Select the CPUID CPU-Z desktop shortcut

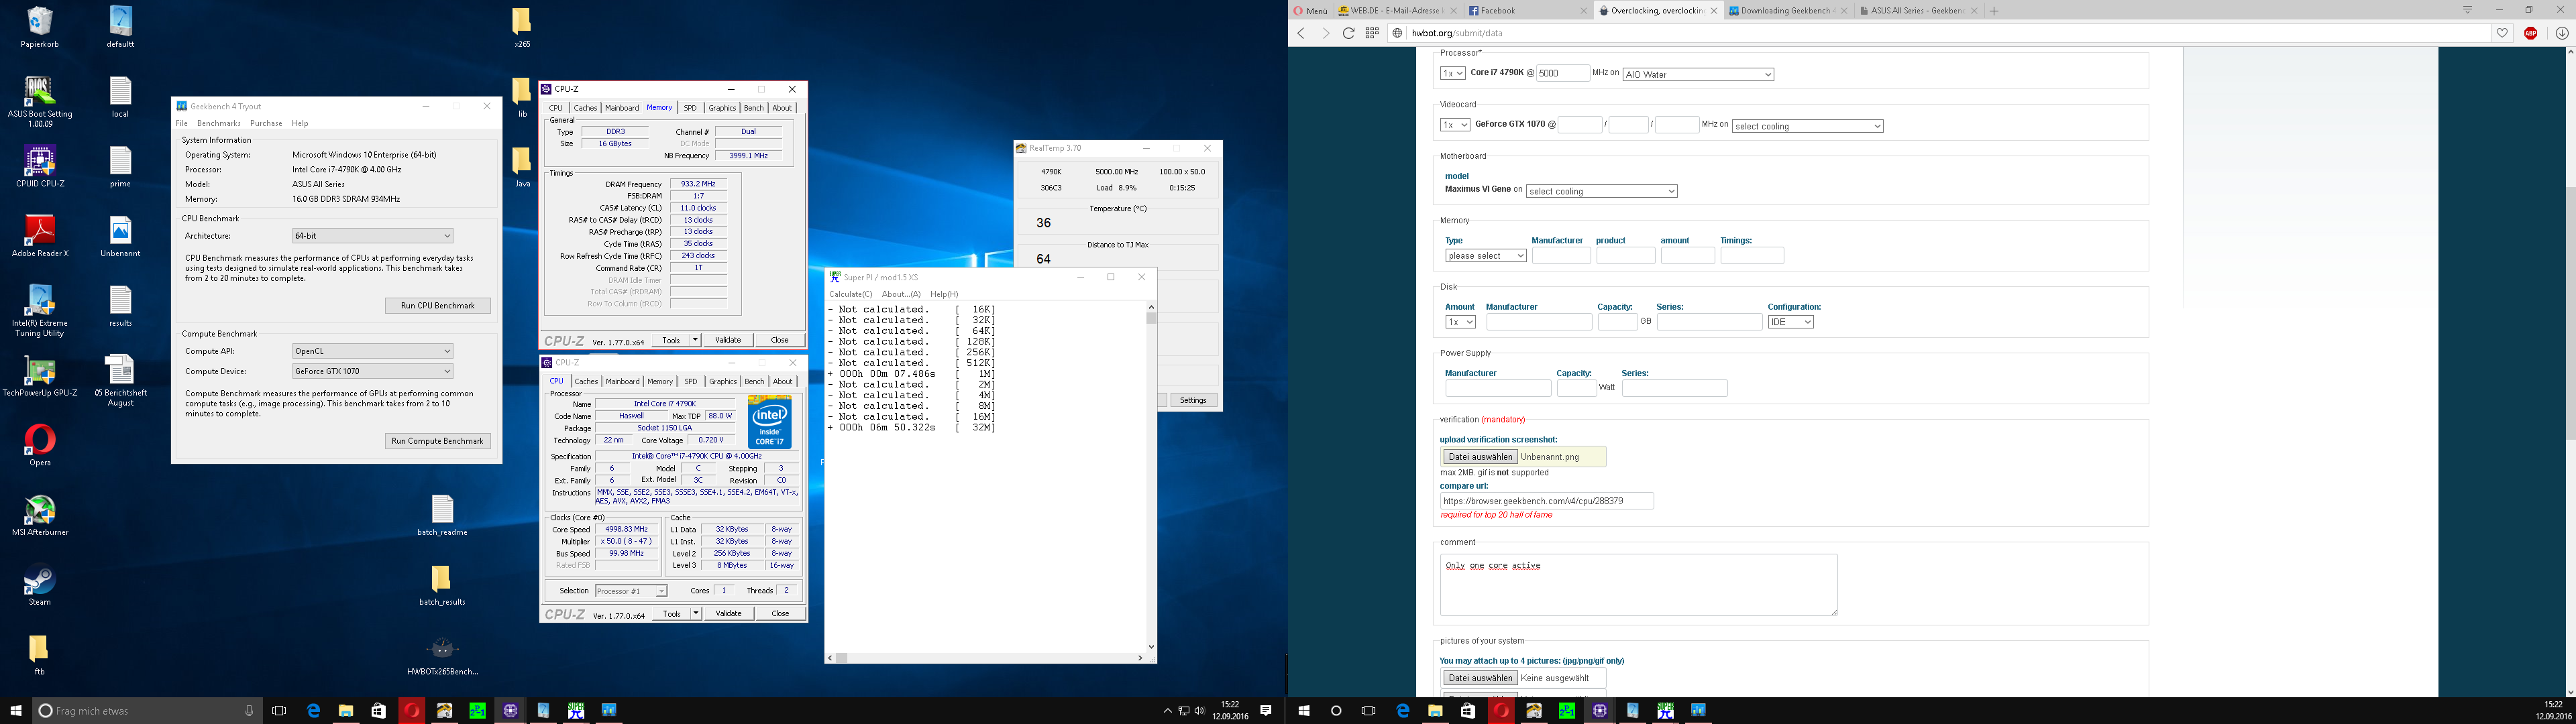pos(40,167)
